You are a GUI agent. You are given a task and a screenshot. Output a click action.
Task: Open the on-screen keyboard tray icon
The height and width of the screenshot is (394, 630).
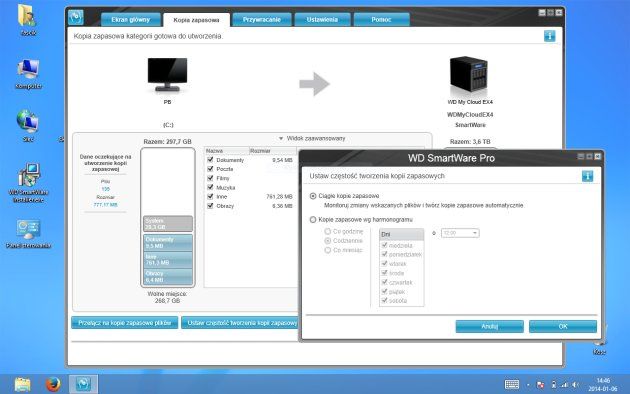pyautogui.click(x=511, y=385)
